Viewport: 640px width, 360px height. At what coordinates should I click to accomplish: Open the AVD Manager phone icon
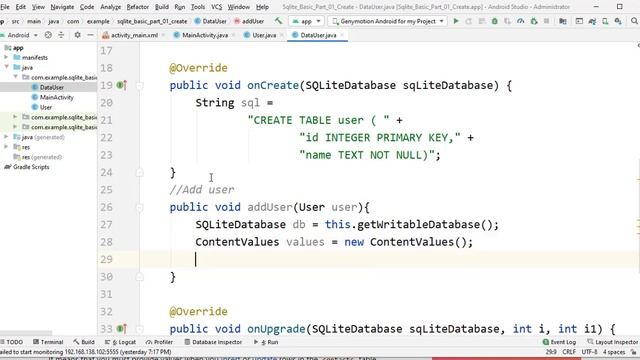tap(605, 21)
